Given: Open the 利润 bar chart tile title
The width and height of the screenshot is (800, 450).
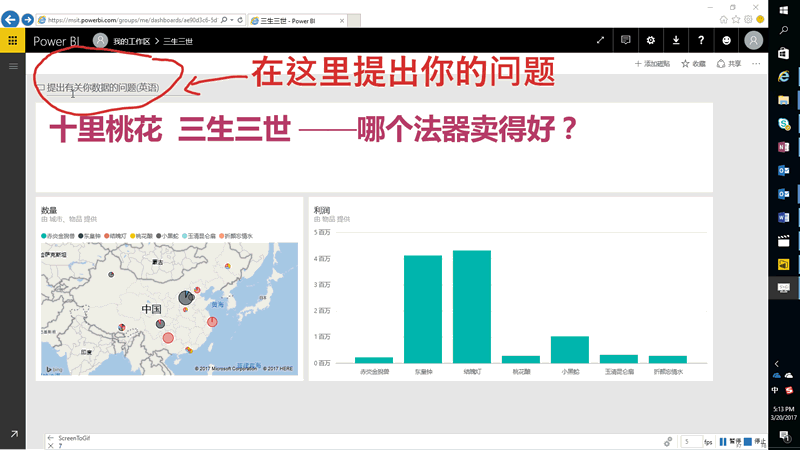Looking at the screenshot, I should coord(322,210).
